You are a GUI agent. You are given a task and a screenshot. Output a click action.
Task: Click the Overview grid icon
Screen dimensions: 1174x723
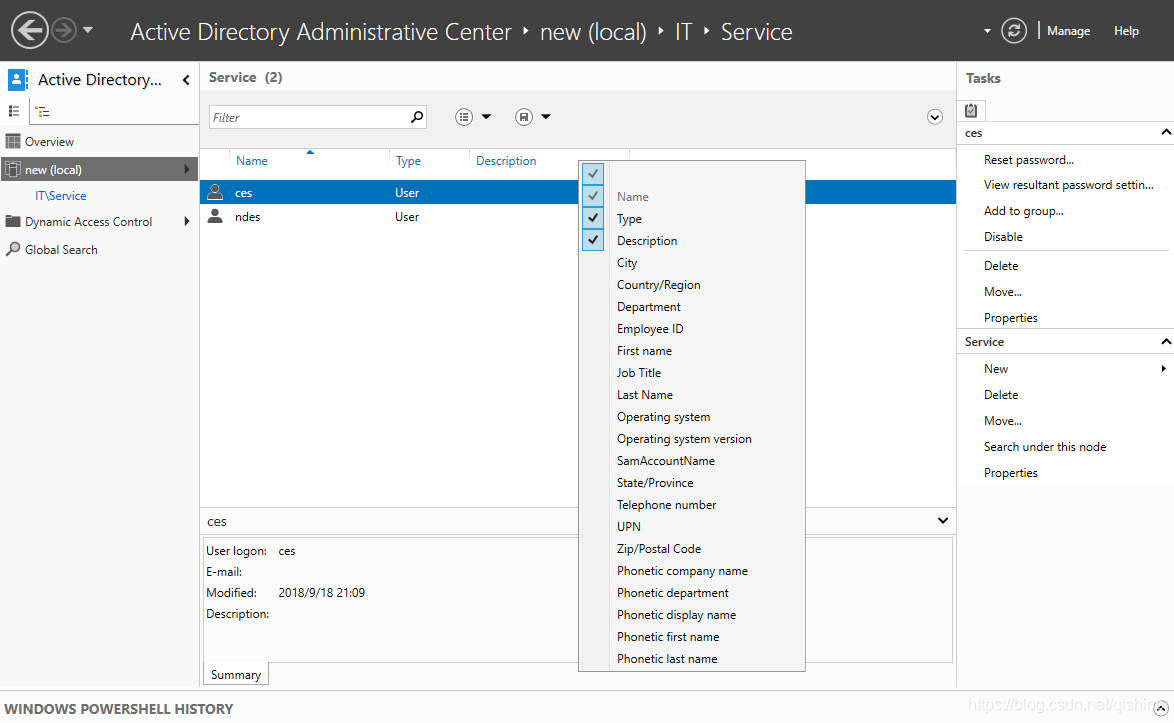(x=13, y=141)
